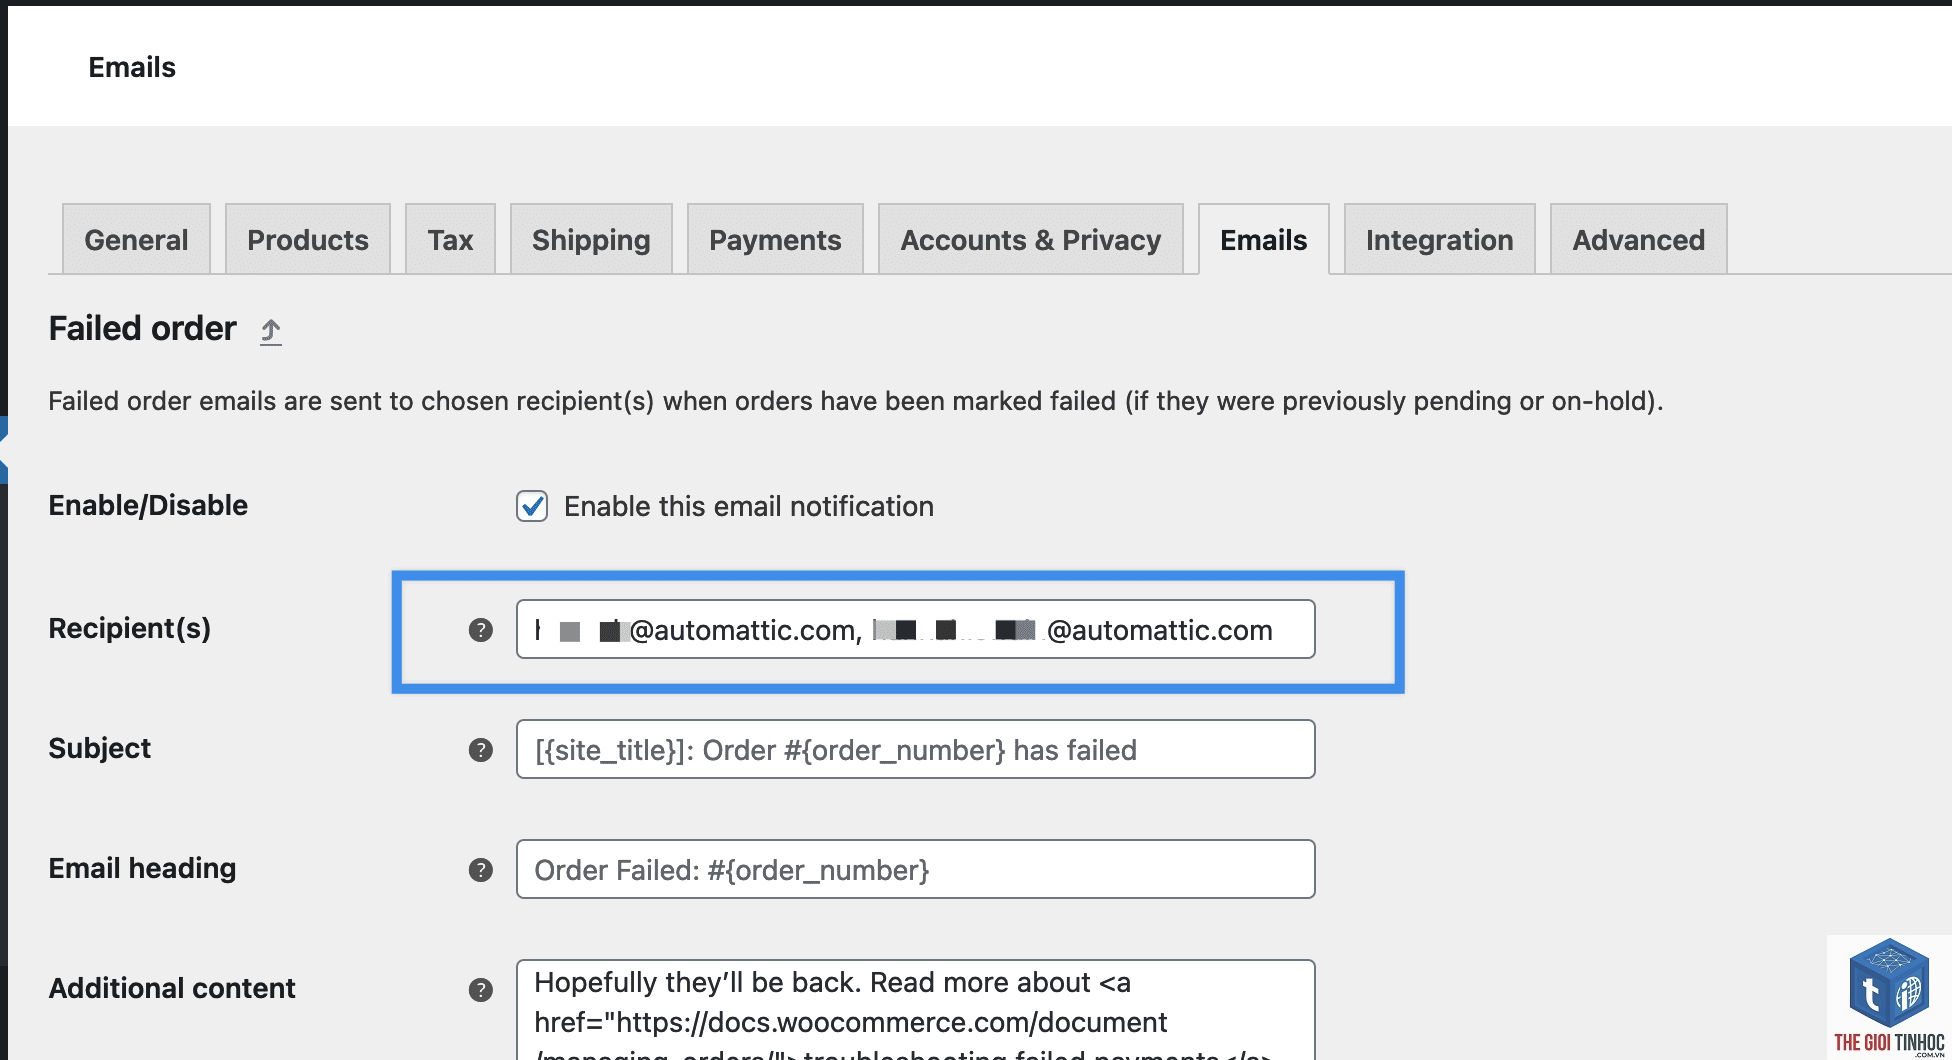This screenshot has width=1952, height=1060.
Task: Click the Failed order heading
Action: tap(143, 328)
